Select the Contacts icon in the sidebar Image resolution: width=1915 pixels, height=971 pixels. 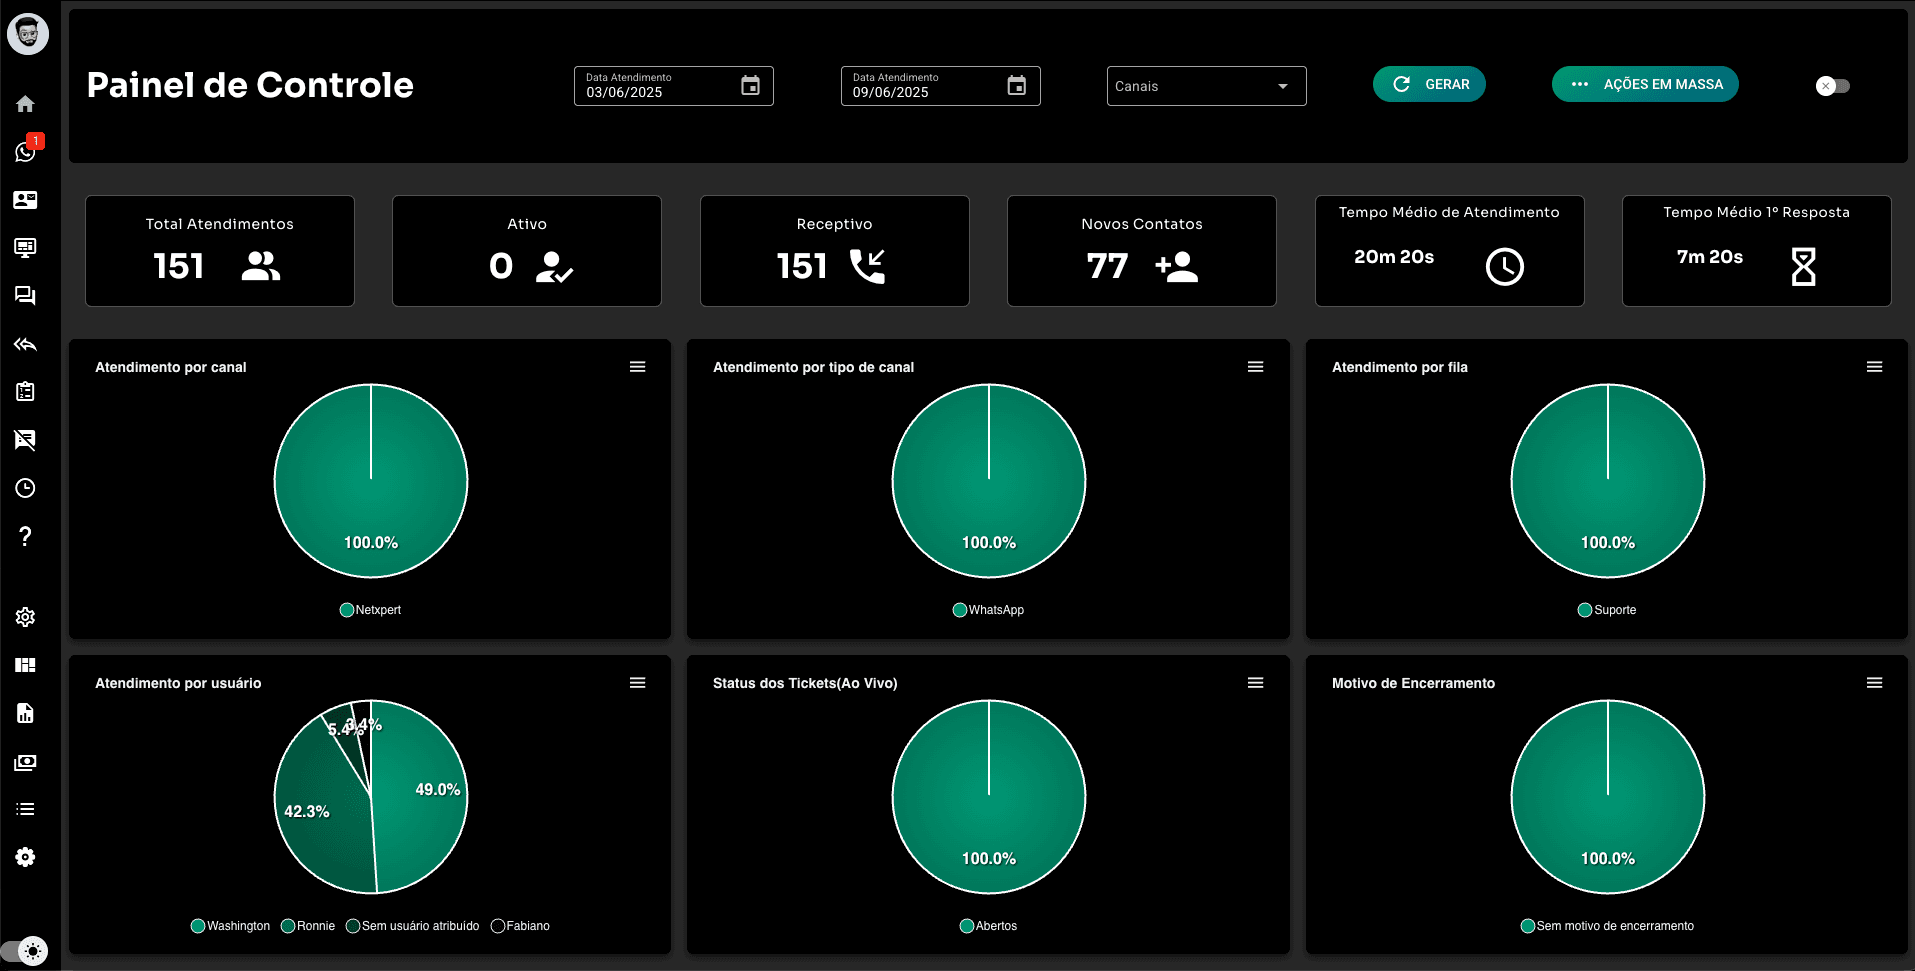pyautogui.click(x=25, y=200)
